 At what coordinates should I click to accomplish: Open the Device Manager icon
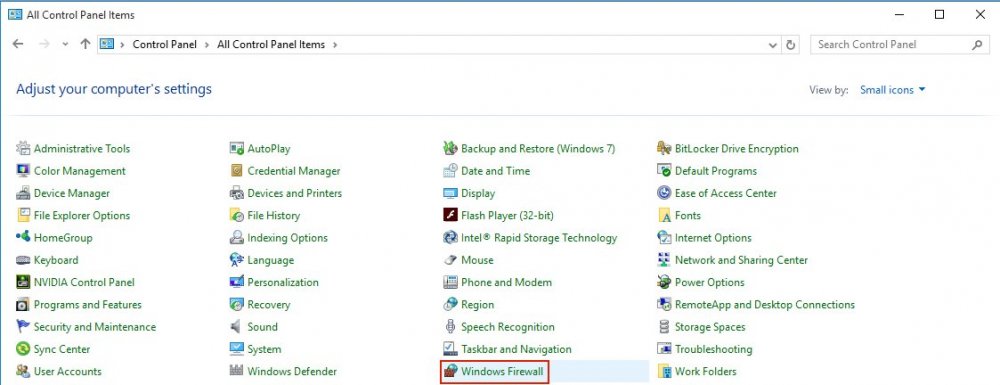click(23, 193)
